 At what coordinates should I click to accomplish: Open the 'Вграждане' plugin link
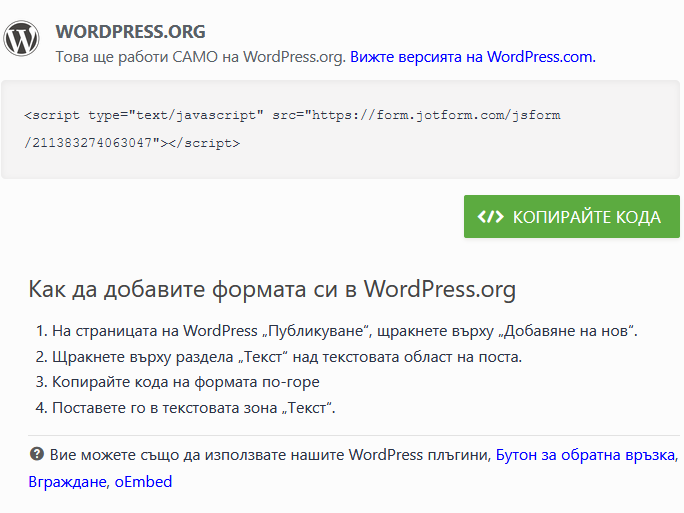coord(68,482)
